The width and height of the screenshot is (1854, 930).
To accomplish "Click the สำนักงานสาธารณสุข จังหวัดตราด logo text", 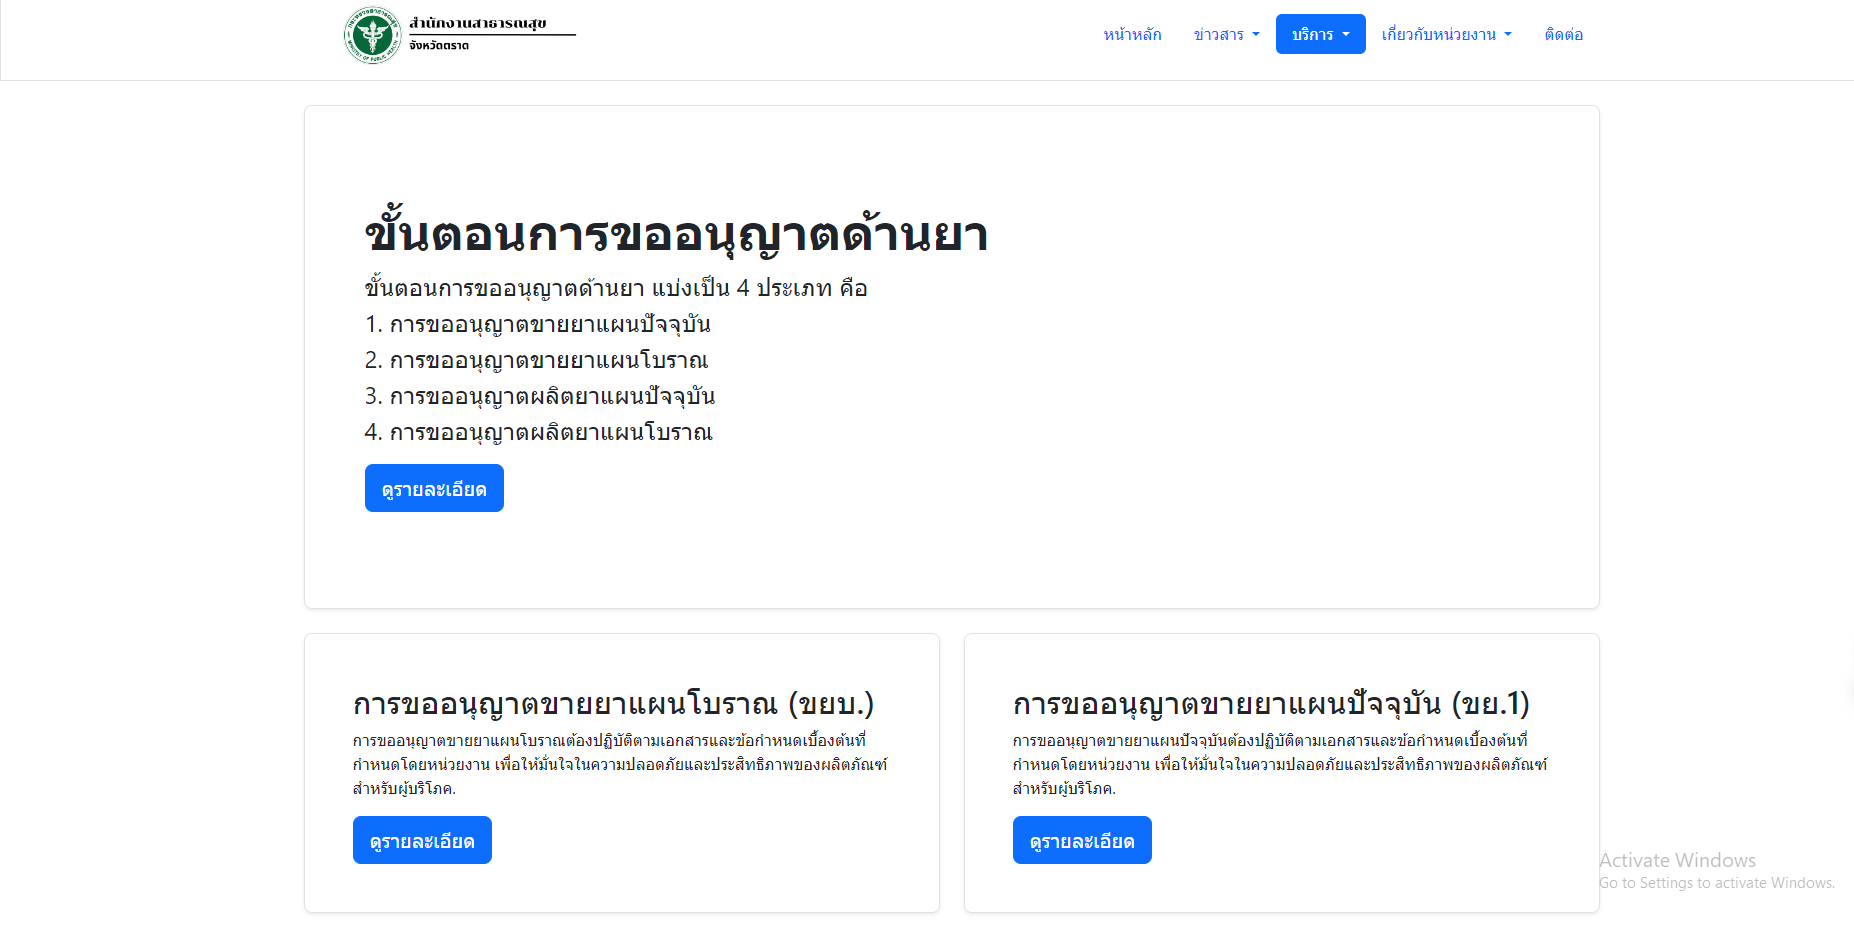I will pyautogui.click(x=490, y=33).
